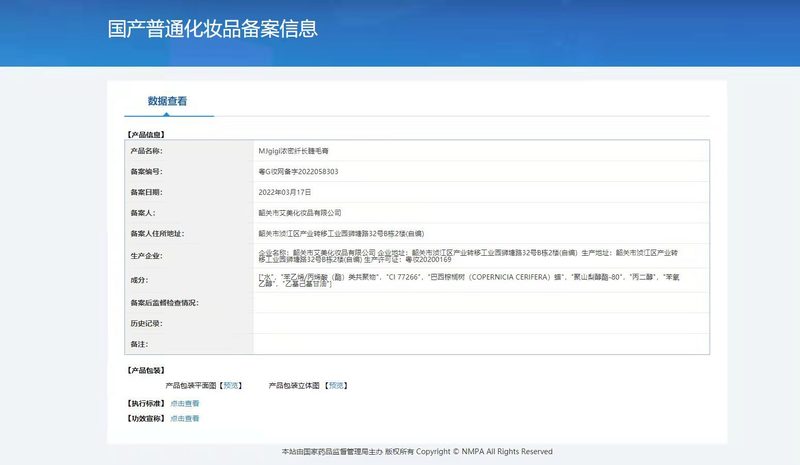Select the 生产企业 details value text

coord(468,256)
